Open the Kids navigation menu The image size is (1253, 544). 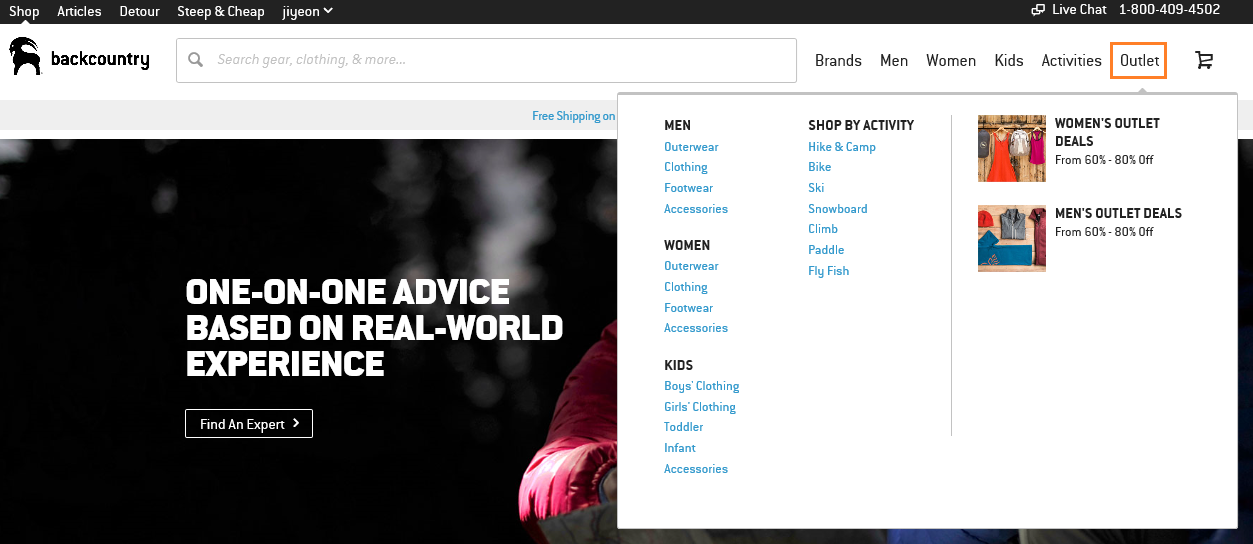(x=1009, y=61)
